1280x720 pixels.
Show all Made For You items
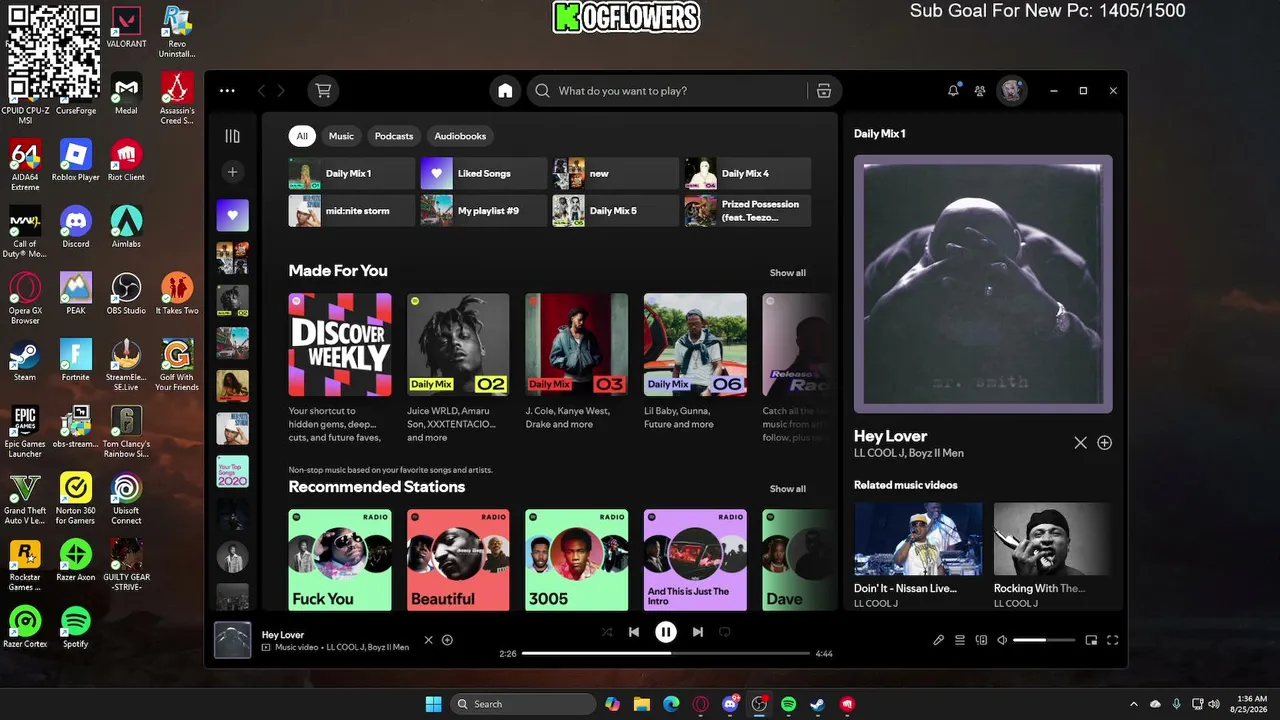point(787,273)
